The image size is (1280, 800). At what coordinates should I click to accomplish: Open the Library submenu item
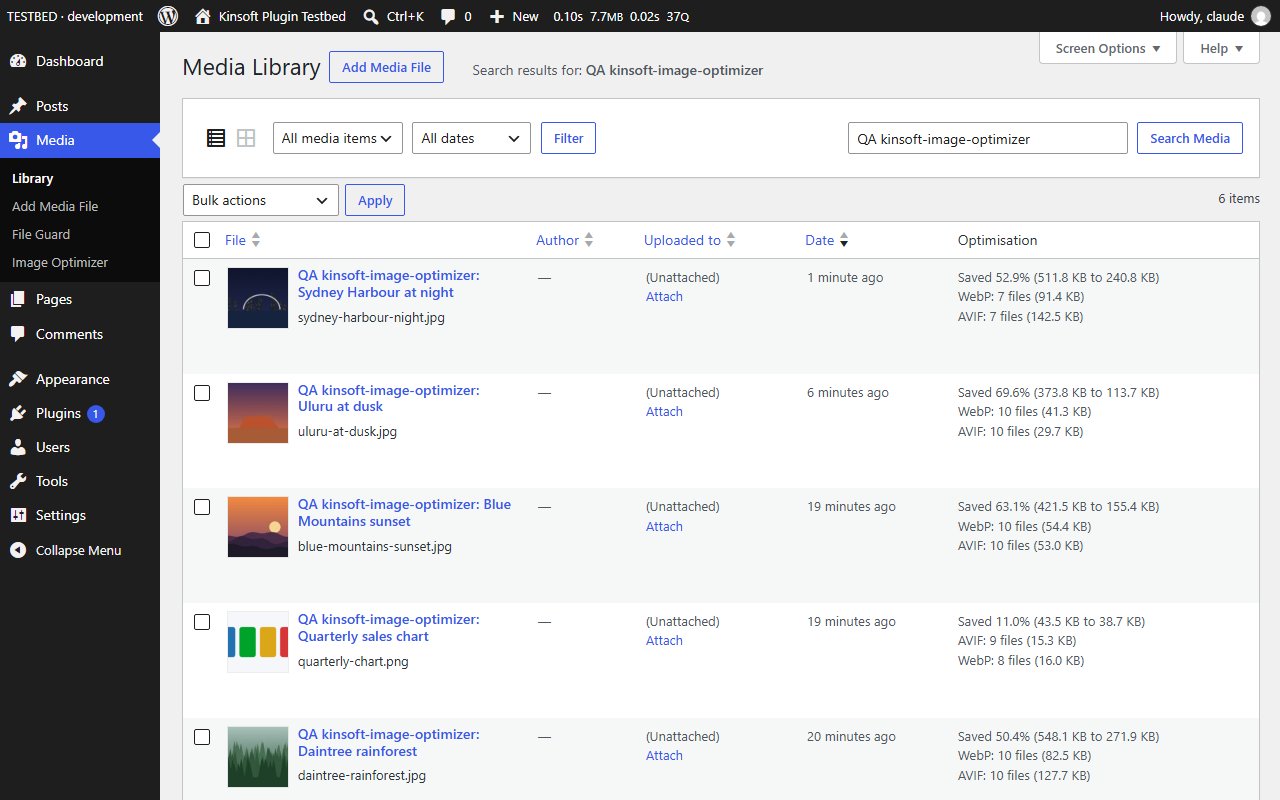pos(80,178)
